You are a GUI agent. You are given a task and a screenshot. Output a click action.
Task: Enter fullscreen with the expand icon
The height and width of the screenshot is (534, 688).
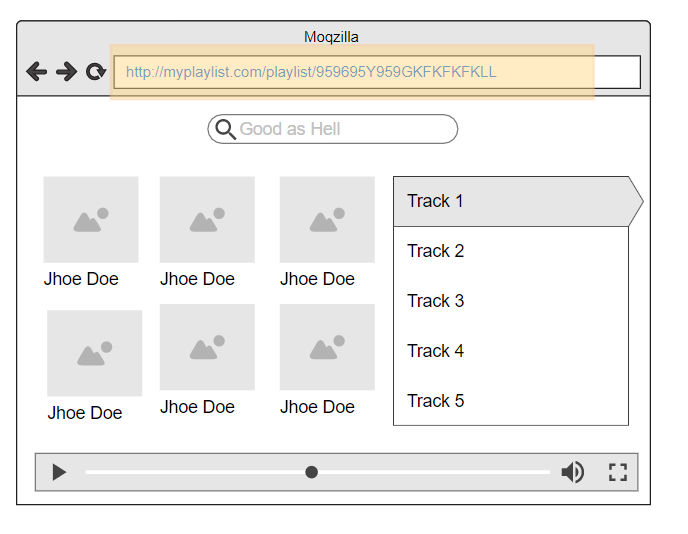tap(618, 473)
